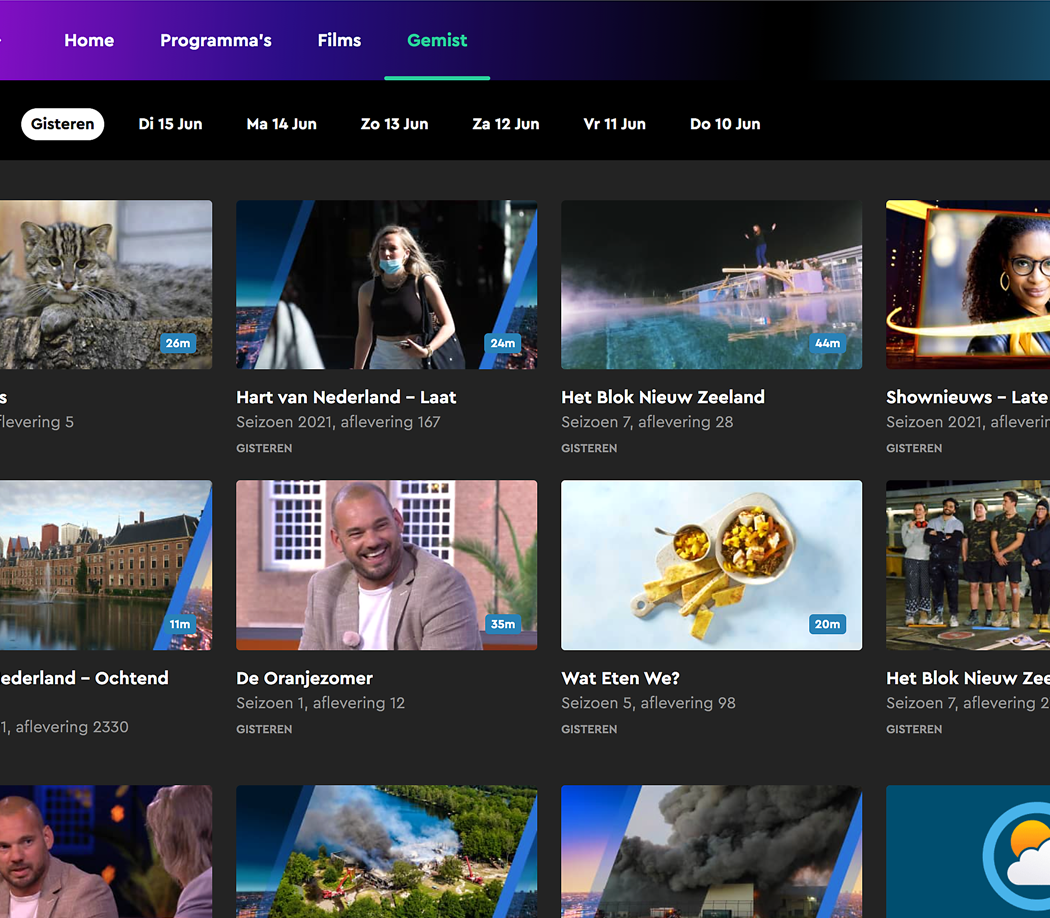Click 'Seizoen 1, aflevering 12' text
Viewport: 1050px width, 918px height.
[321, 703]
